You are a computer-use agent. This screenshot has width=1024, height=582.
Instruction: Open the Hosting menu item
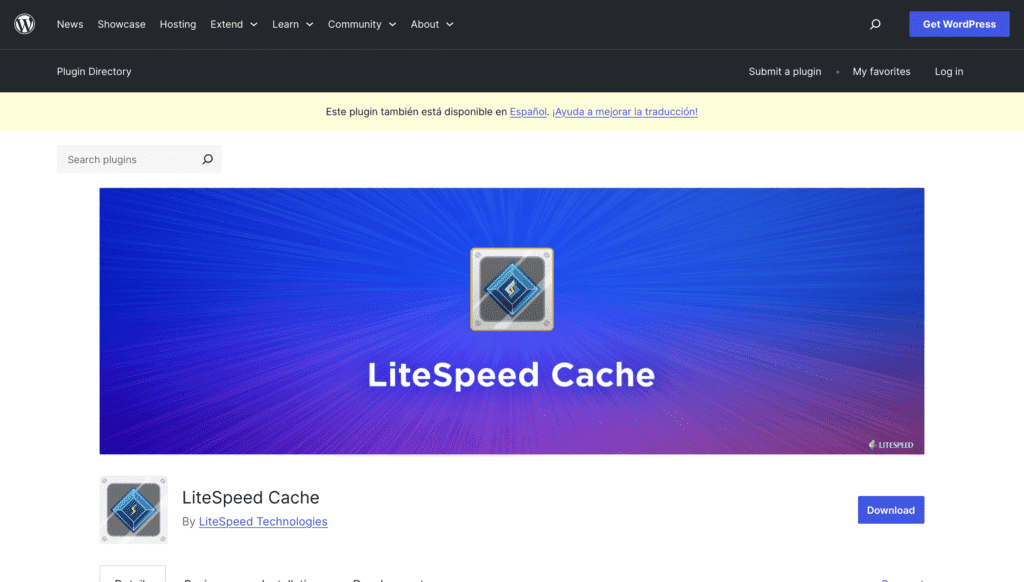click(178, 24)
